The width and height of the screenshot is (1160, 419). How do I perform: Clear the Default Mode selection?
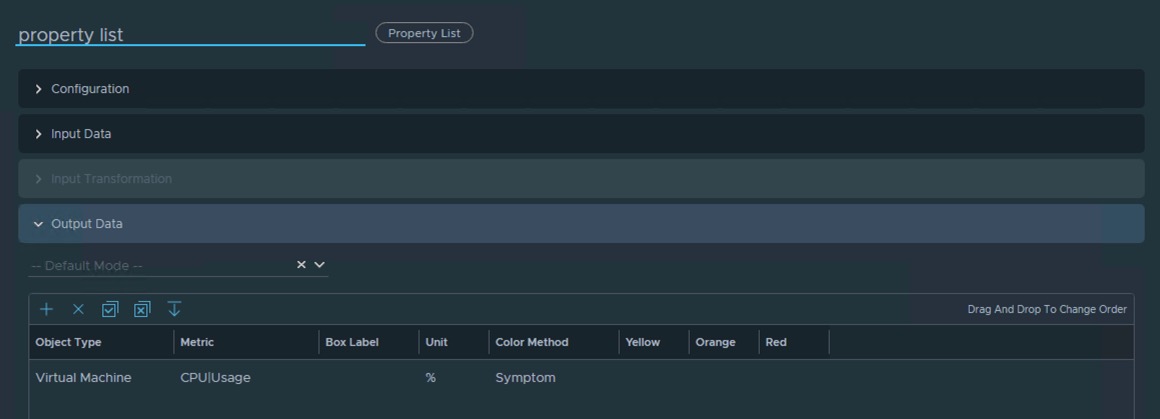301,265
